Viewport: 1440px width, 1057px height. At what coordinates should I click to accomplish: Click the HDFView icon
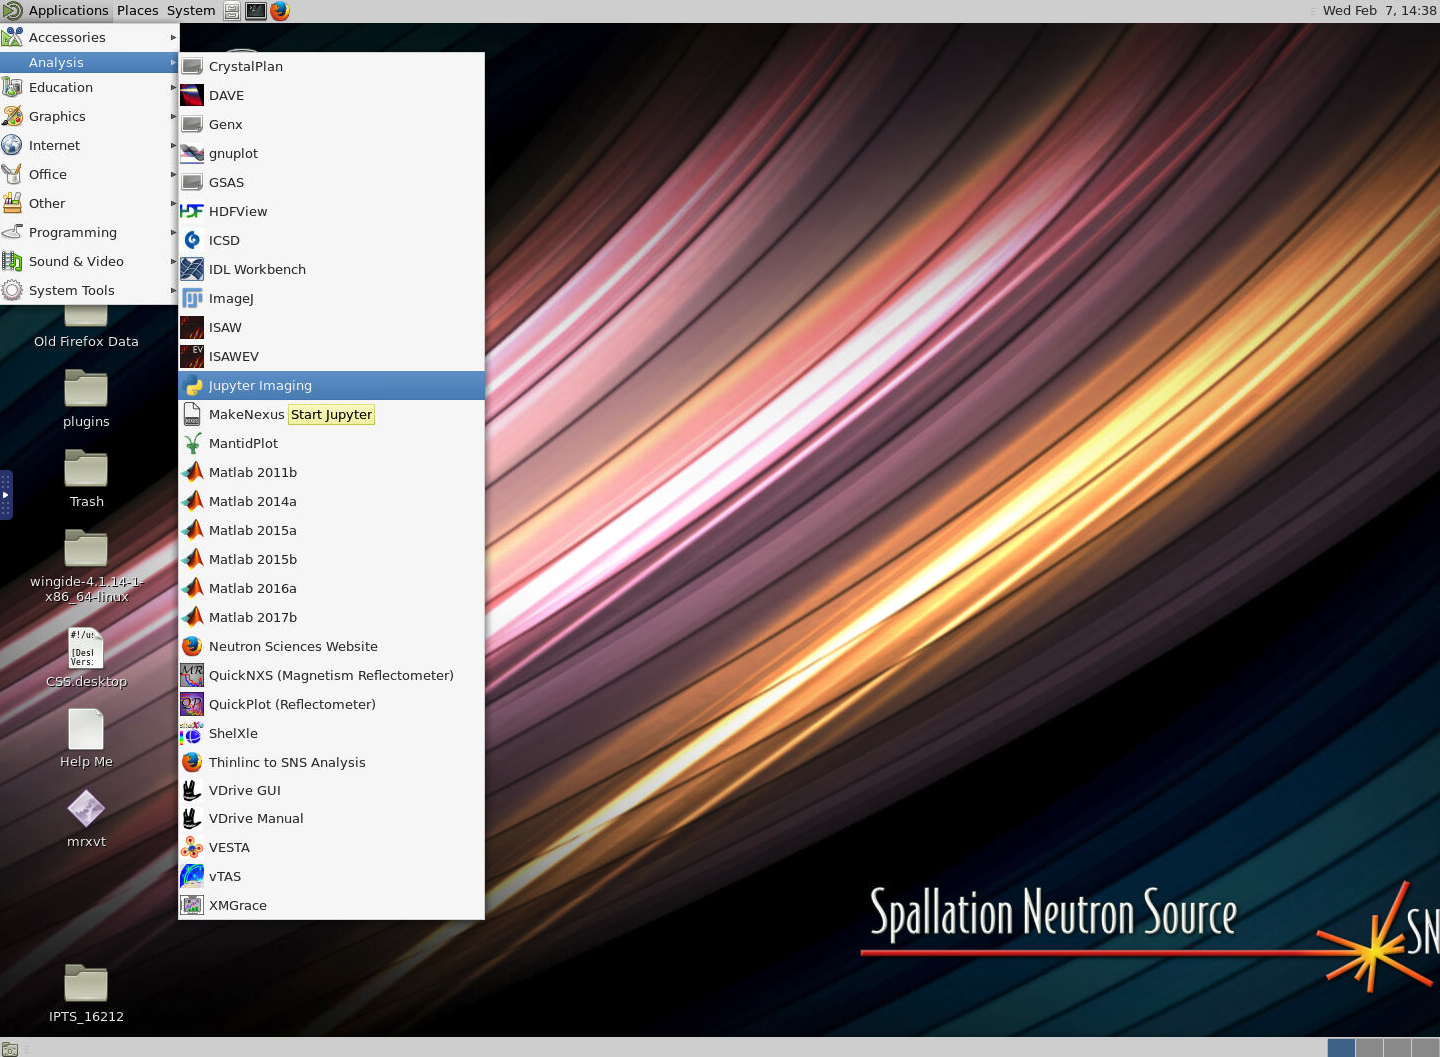pyautogui.click(x=192, y=211)
